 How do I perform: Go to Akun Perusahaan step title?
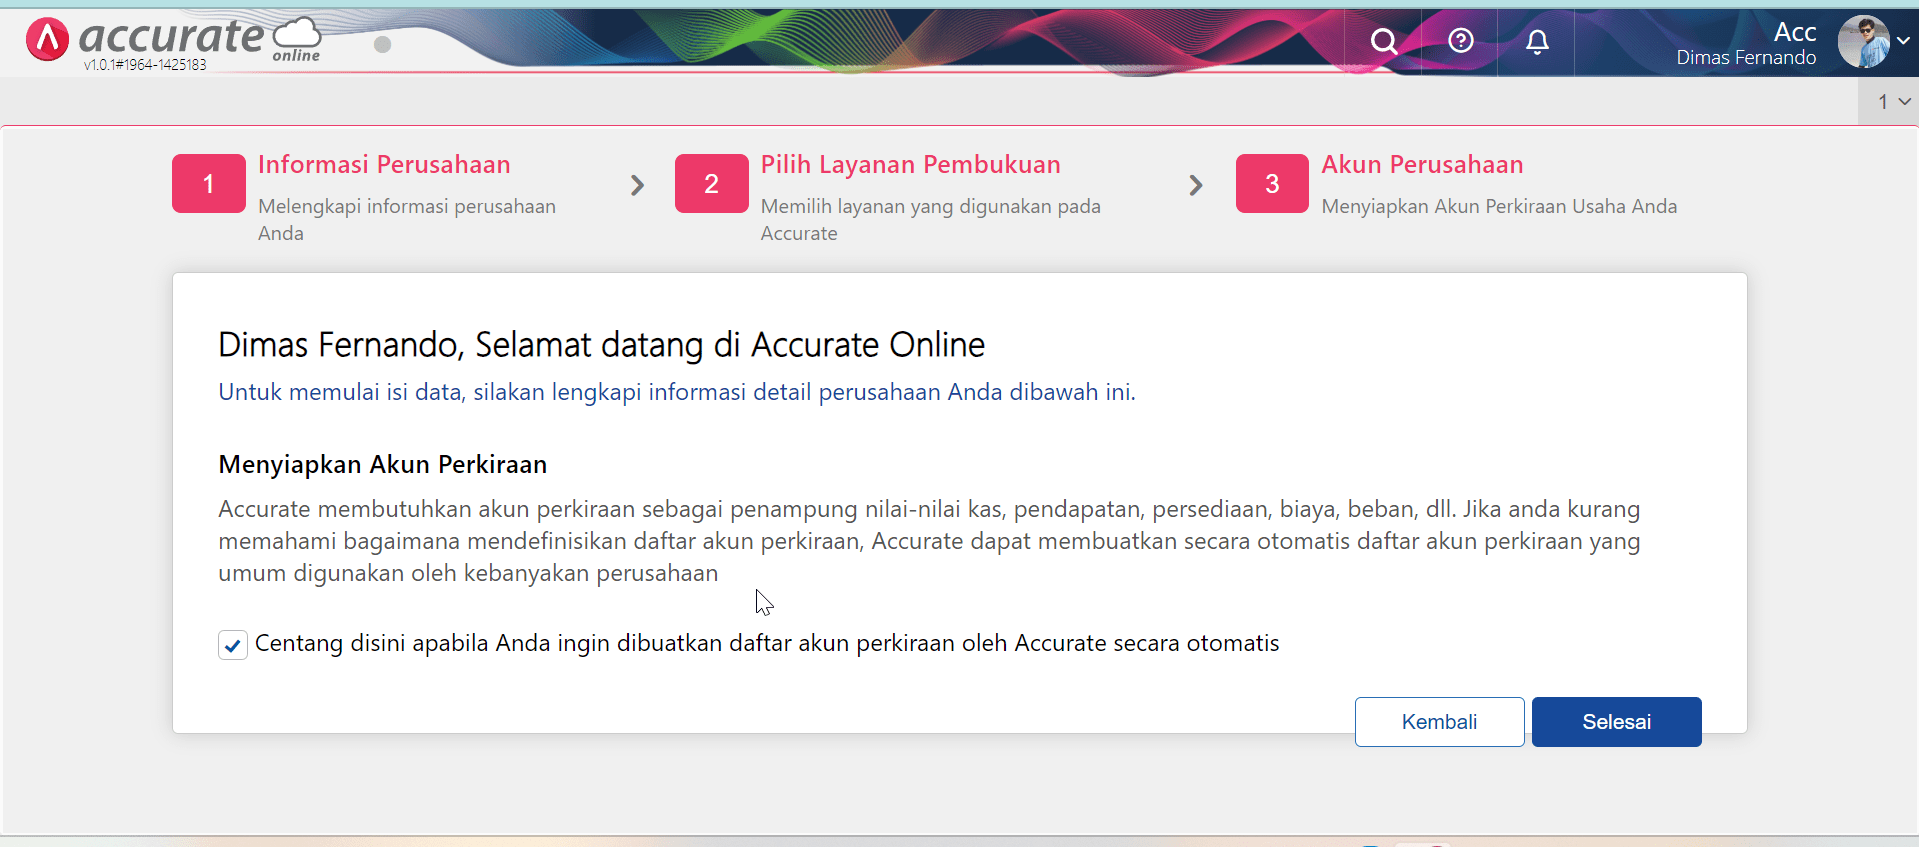pos(1422,165)
